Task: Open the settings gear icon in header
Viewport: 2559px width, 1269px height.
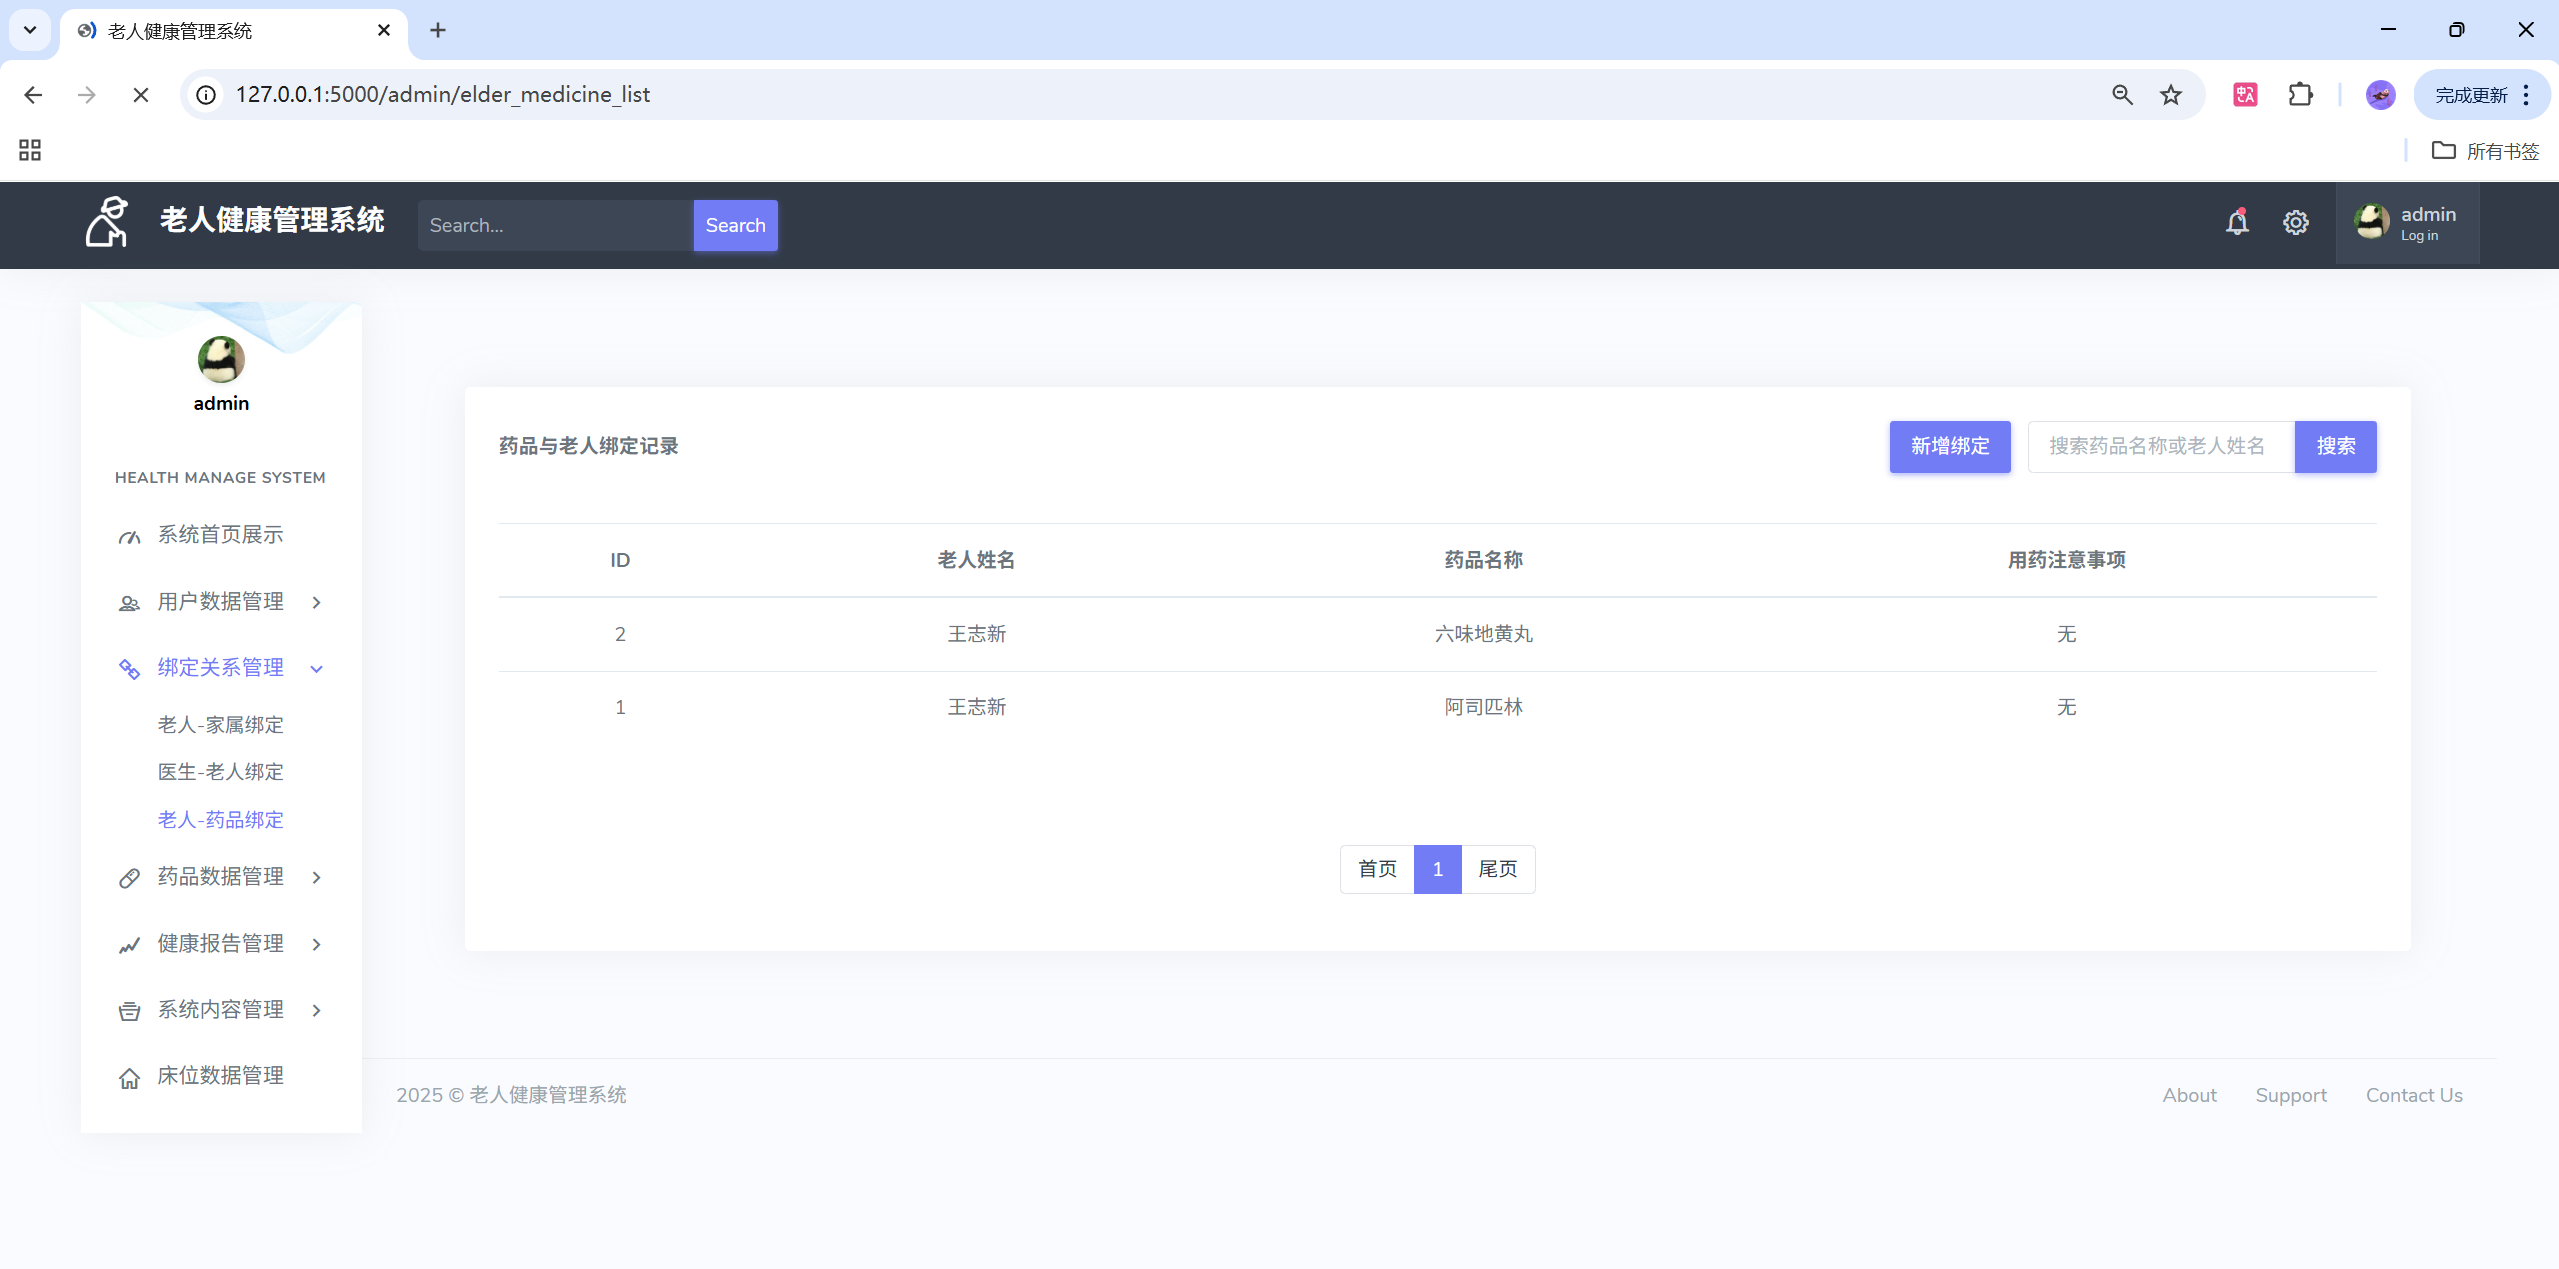Action: coord(2295,223)
